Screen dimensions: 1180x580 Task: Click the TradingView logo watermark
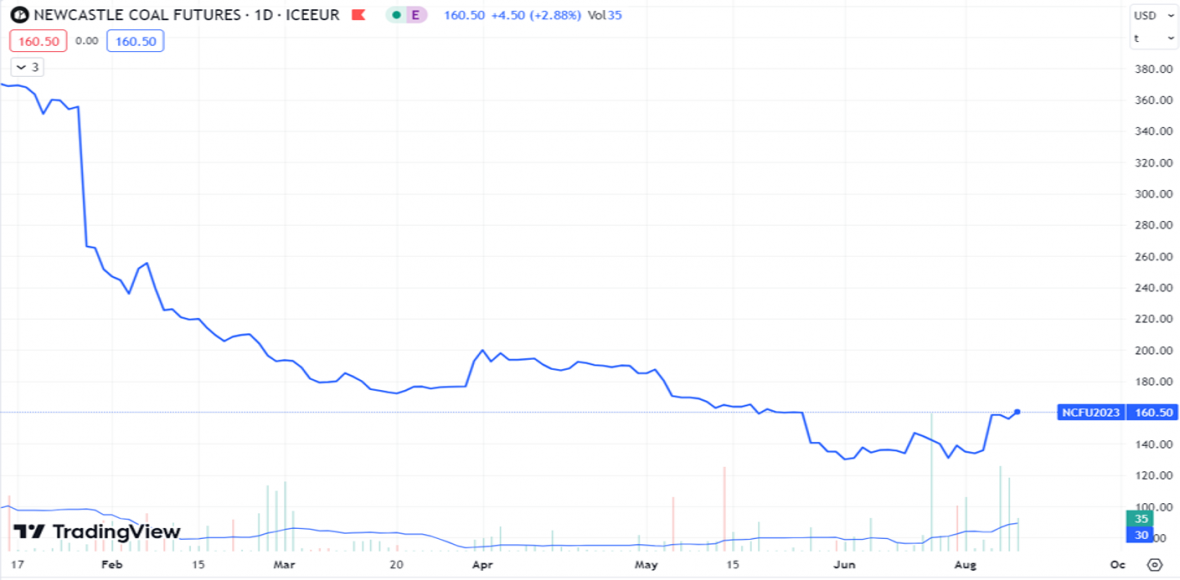coord(97,532)
